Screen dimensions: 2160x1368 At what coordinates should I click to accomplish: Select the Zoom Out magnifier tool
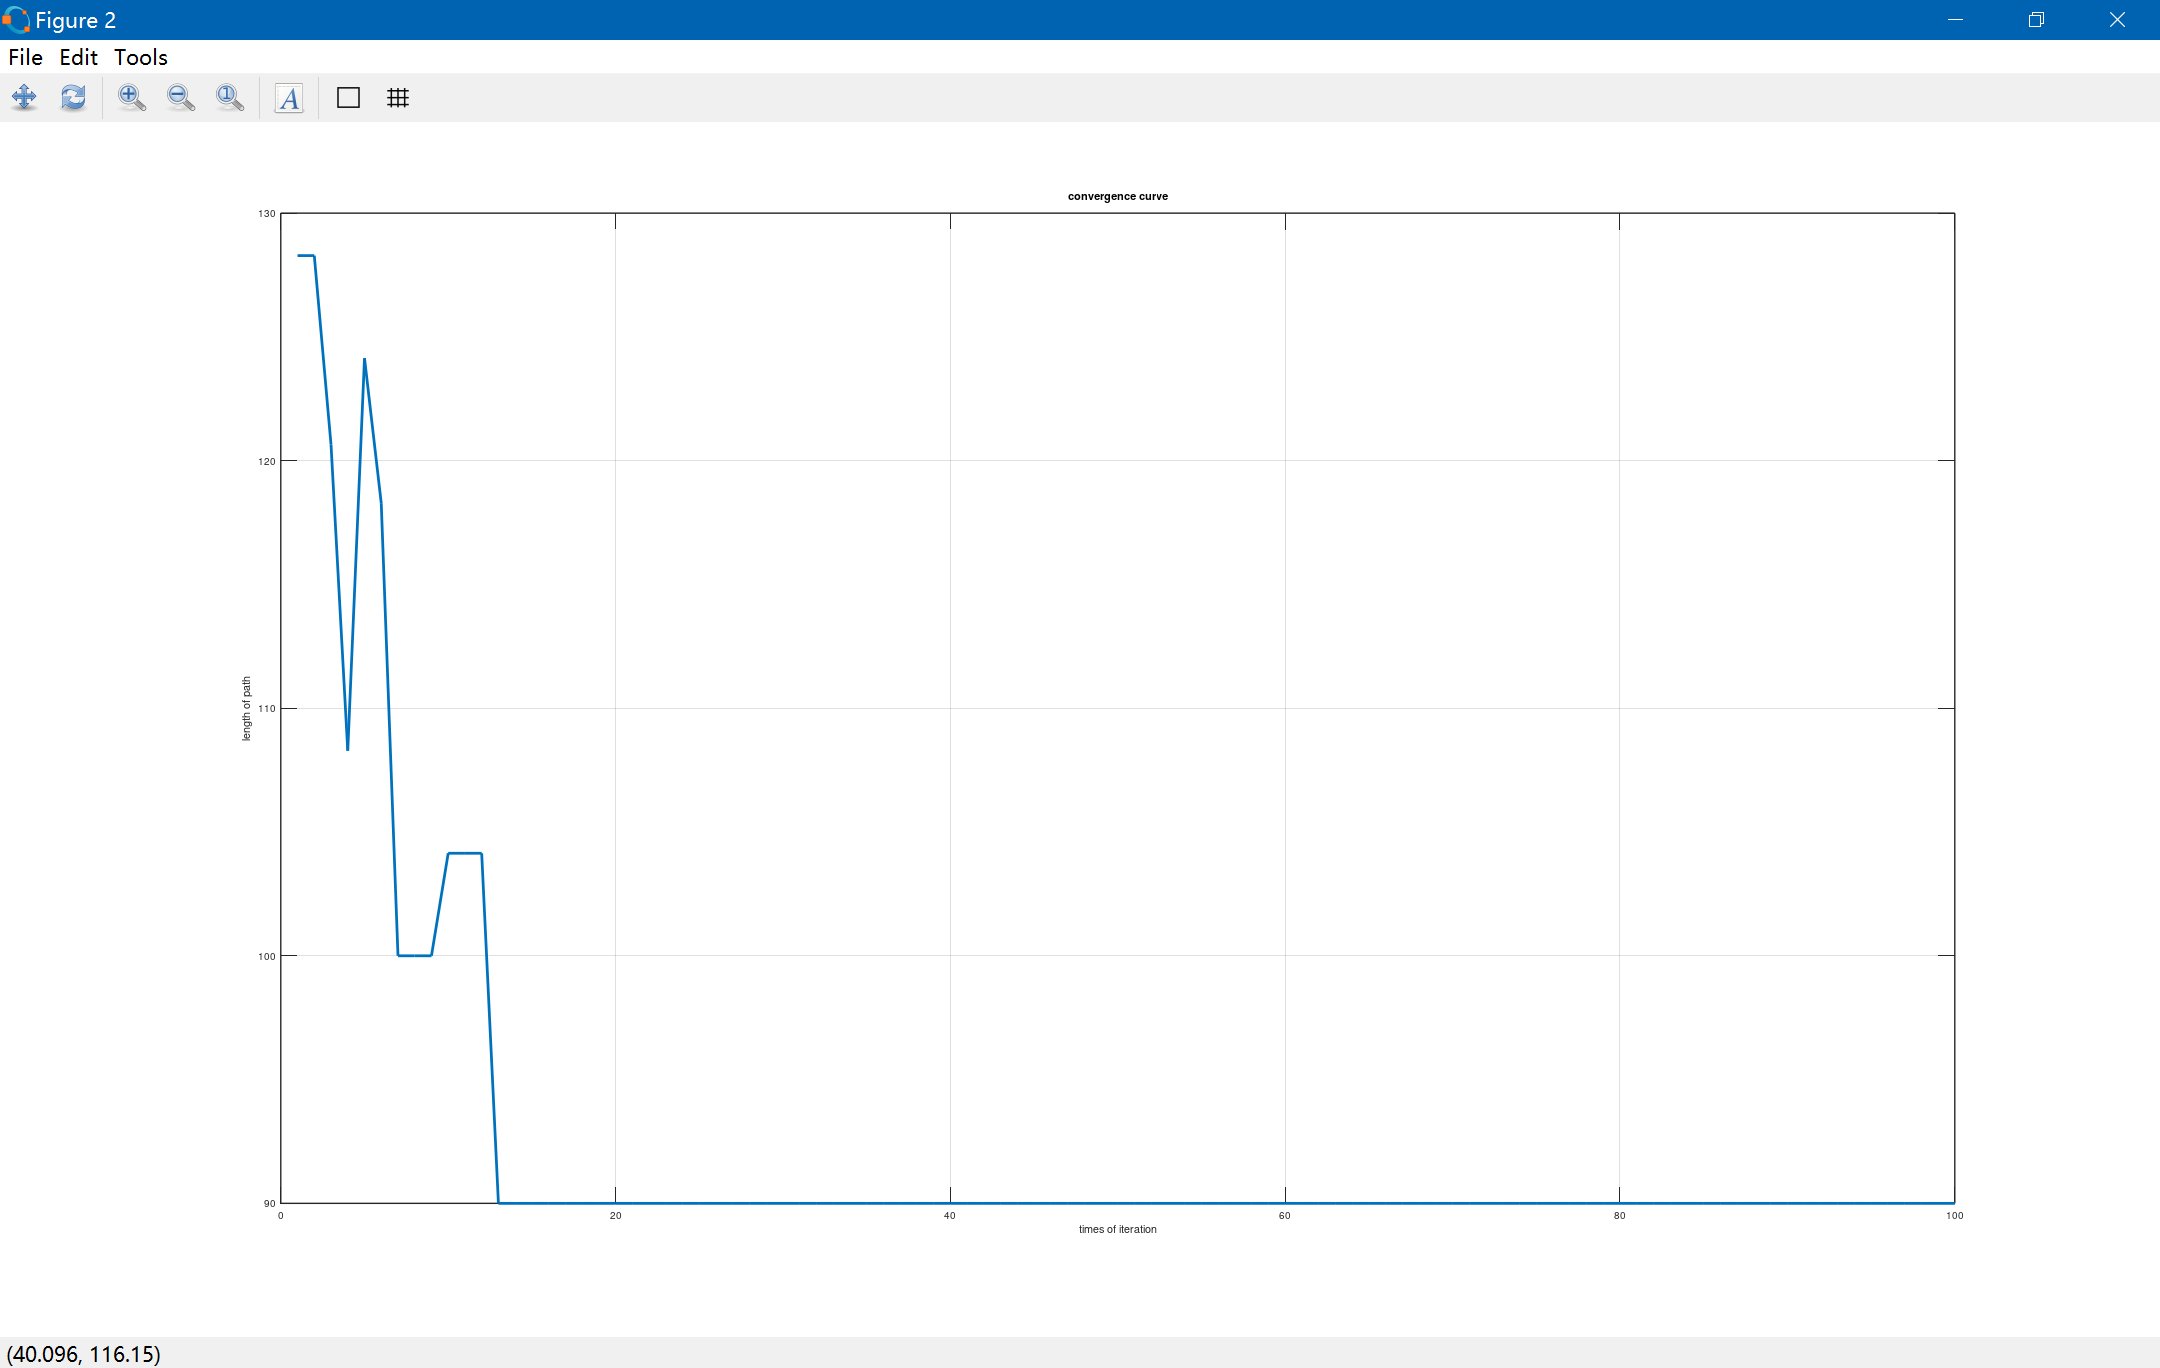tap(180, 97)
